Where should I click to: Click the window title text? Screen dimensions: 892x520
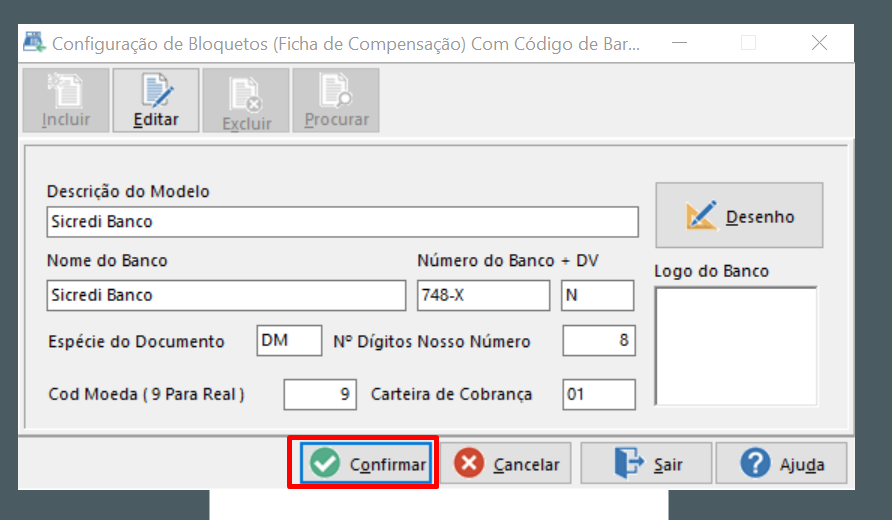(346, 44)
